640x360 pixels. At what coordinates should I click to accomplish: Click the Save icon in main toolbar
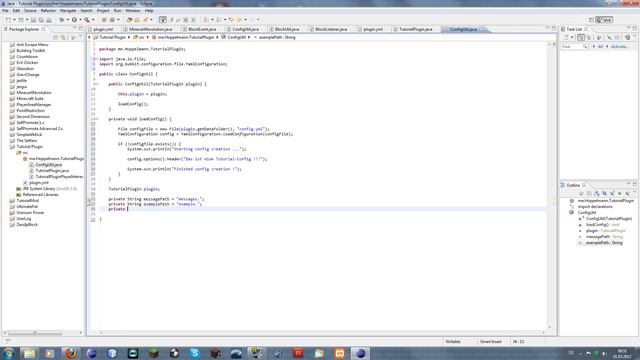[33, 20]
